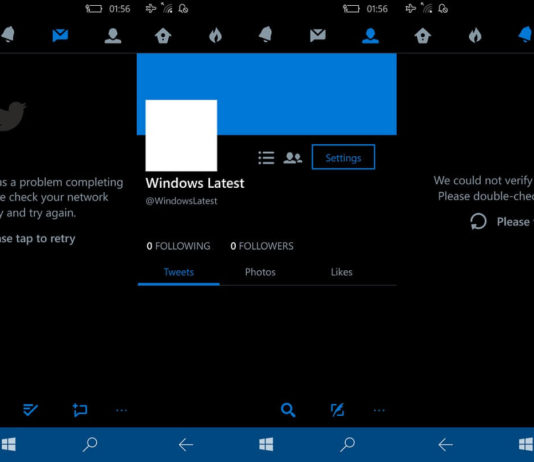Open Moments flame icon left of the blue bell

pyautogui.click(x=475, y=35)
